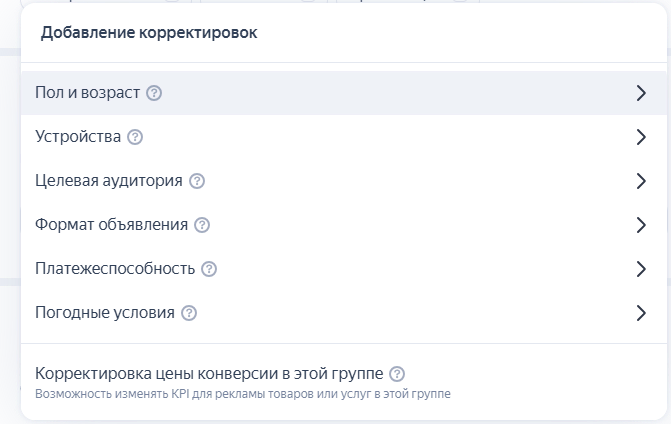Expand Платежеспособность chevron arrow
Image resolution: width=671 pixels, height=424 pixels.
pos(641,269)
